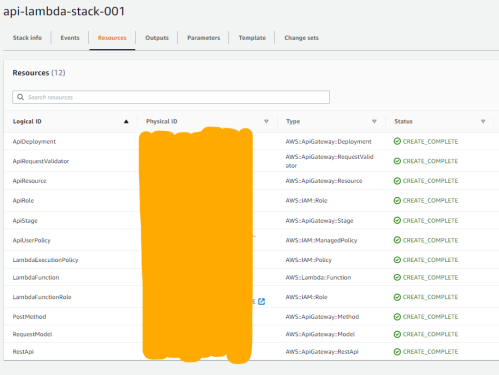Viewport: 499px width, 375px height.
Task: Go to the Stack info tab
Action: tap(27, 38)
